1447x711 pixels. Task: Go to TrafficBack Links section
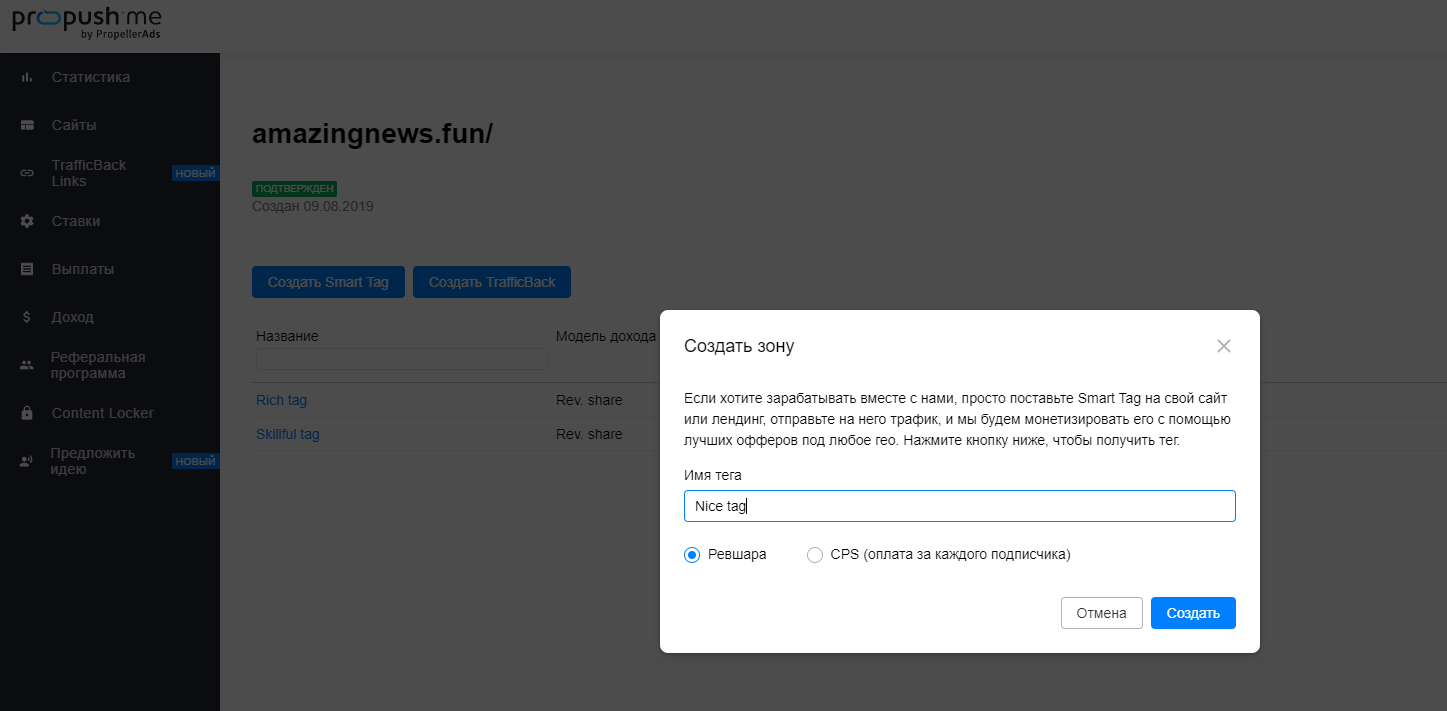click(89, 173)
